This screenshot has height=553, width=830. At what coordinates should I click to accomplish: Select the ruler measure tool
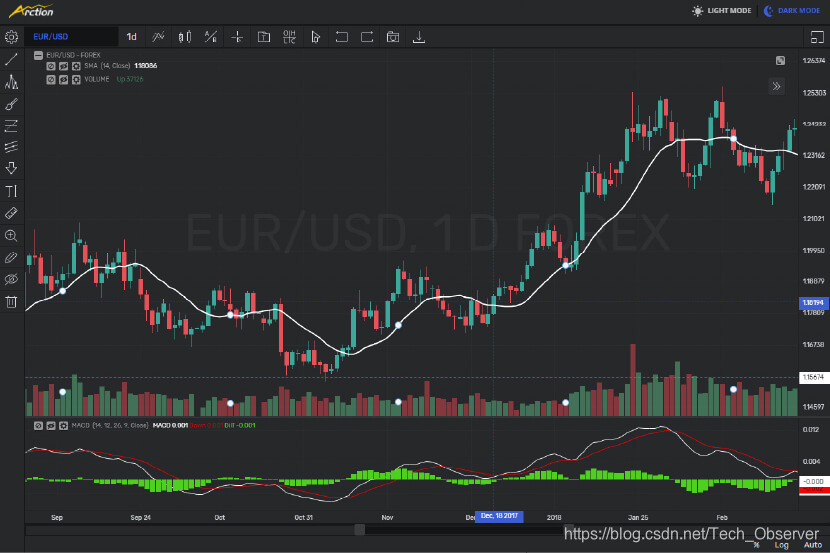click(11, 213)
